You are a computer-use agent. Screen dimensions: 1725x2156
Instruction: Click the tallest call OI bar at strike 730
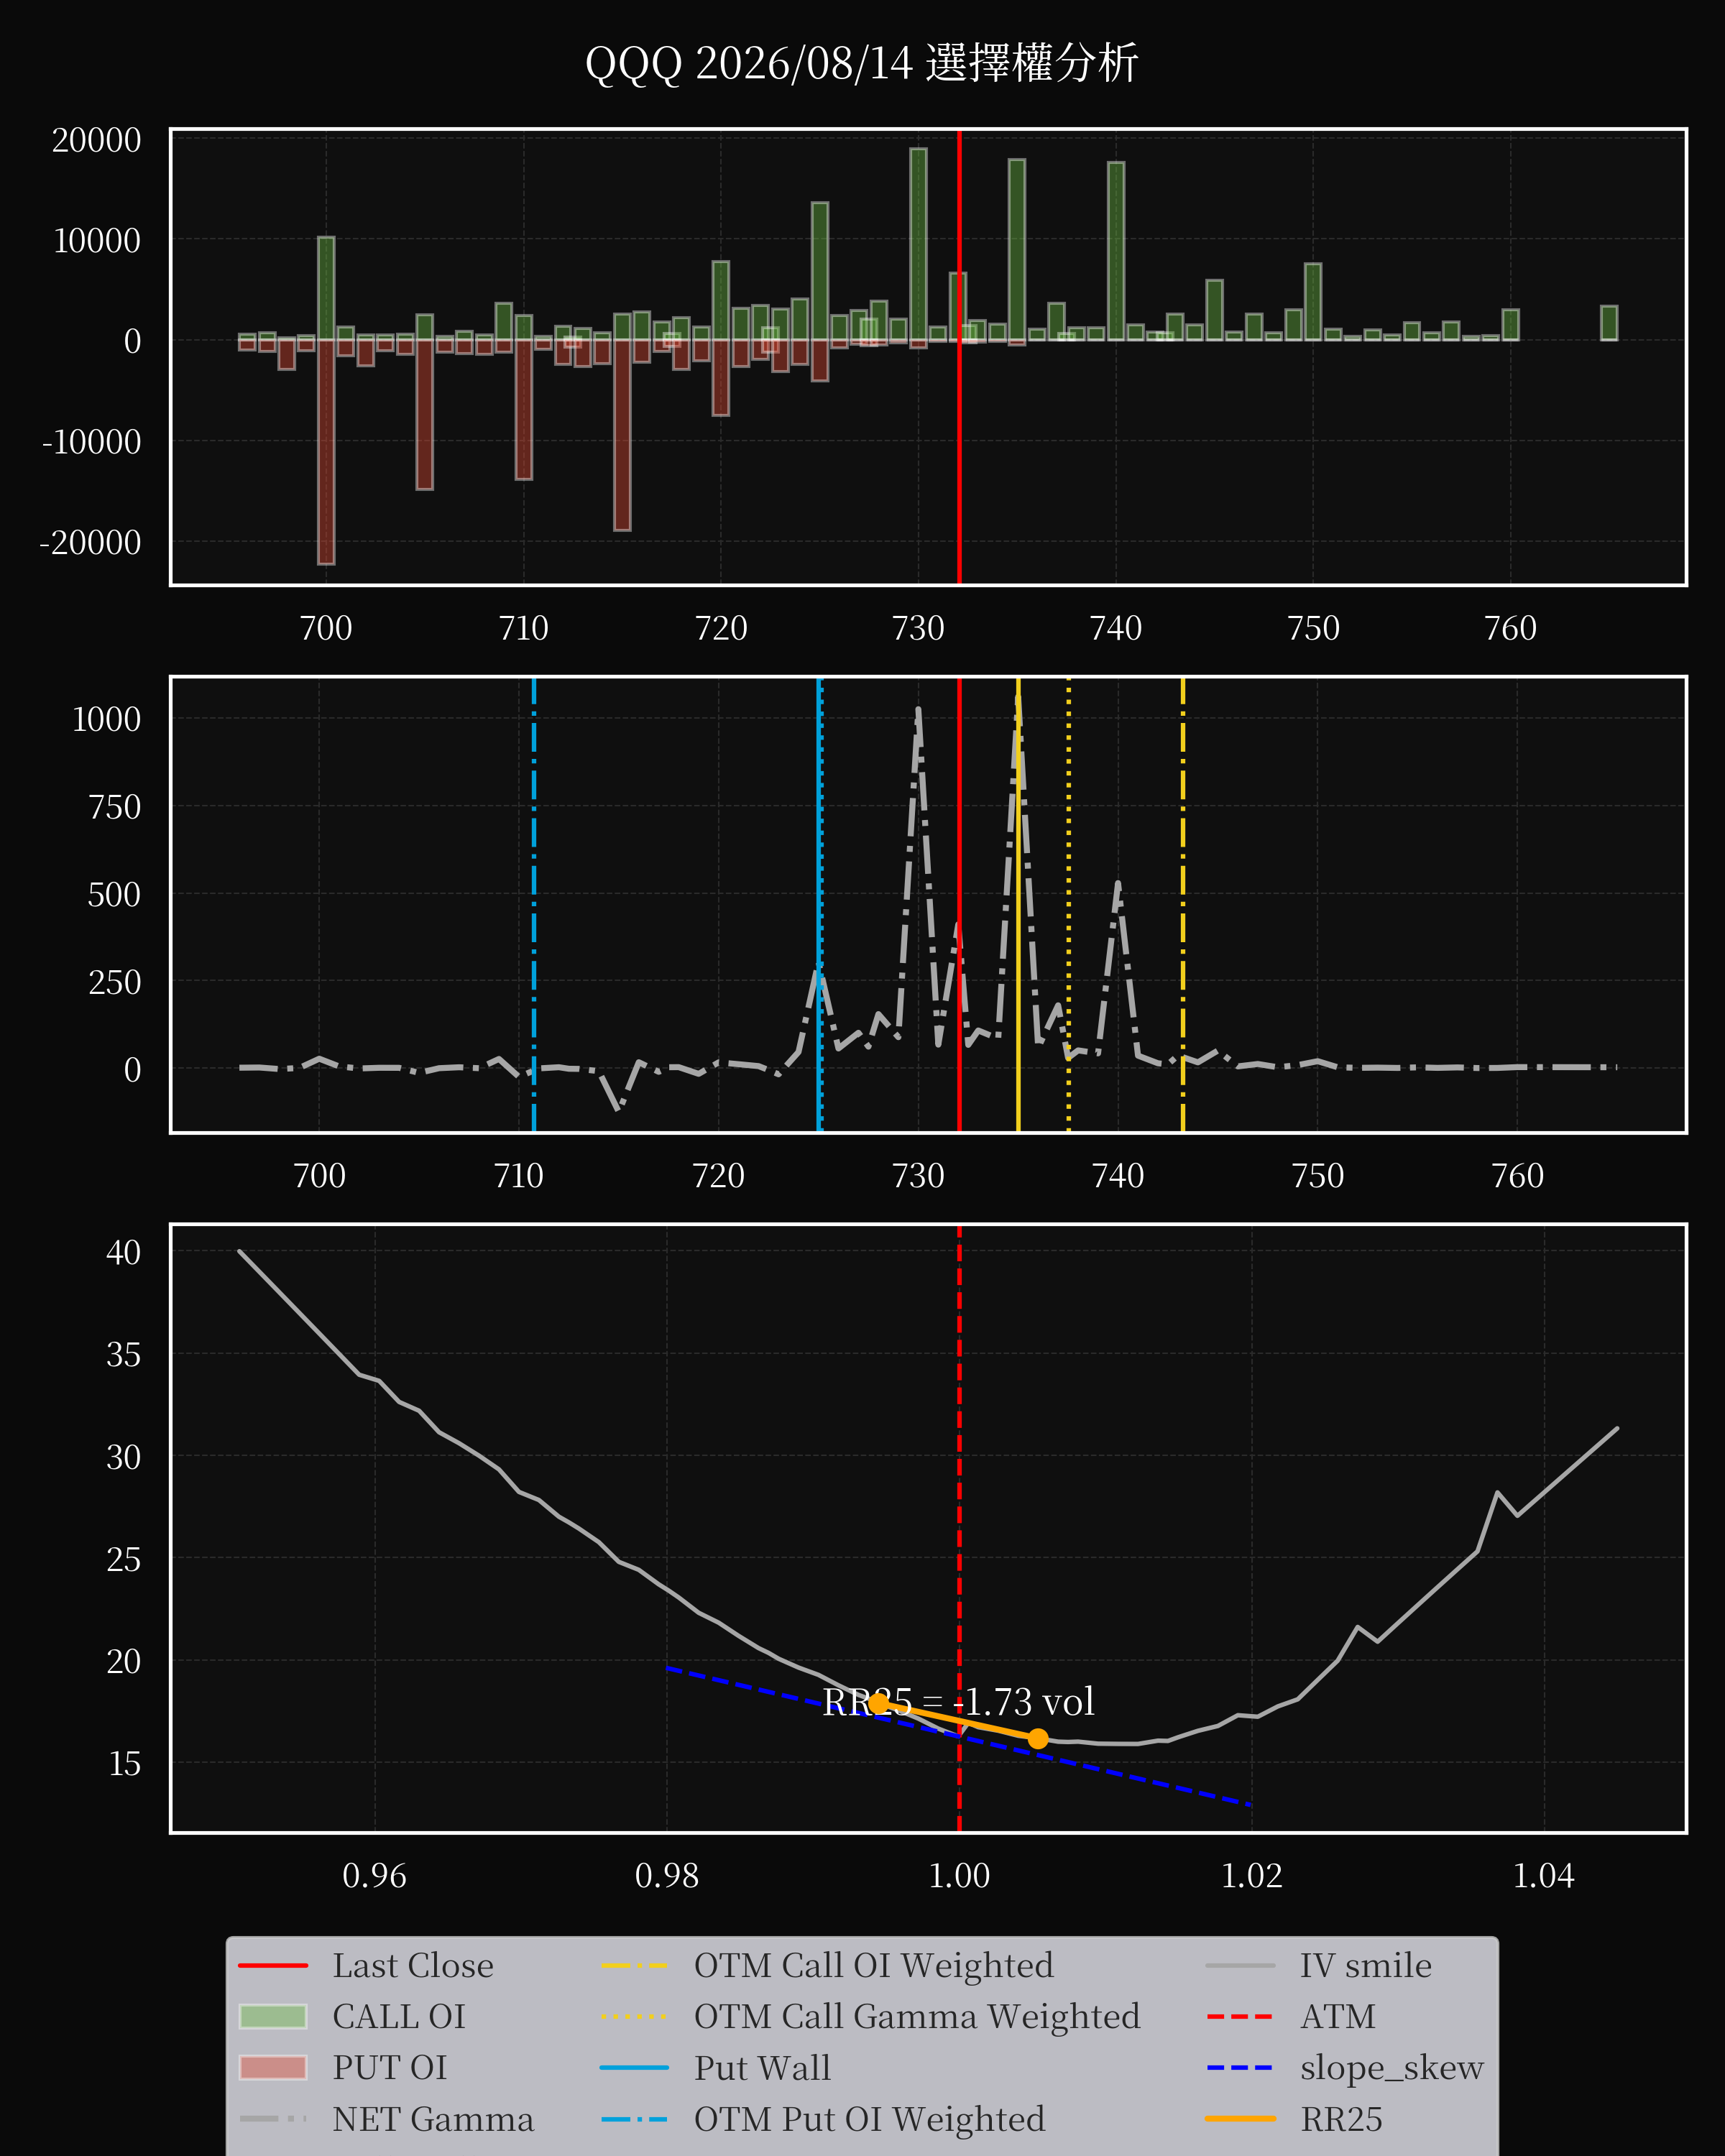(x=918, y=244)
